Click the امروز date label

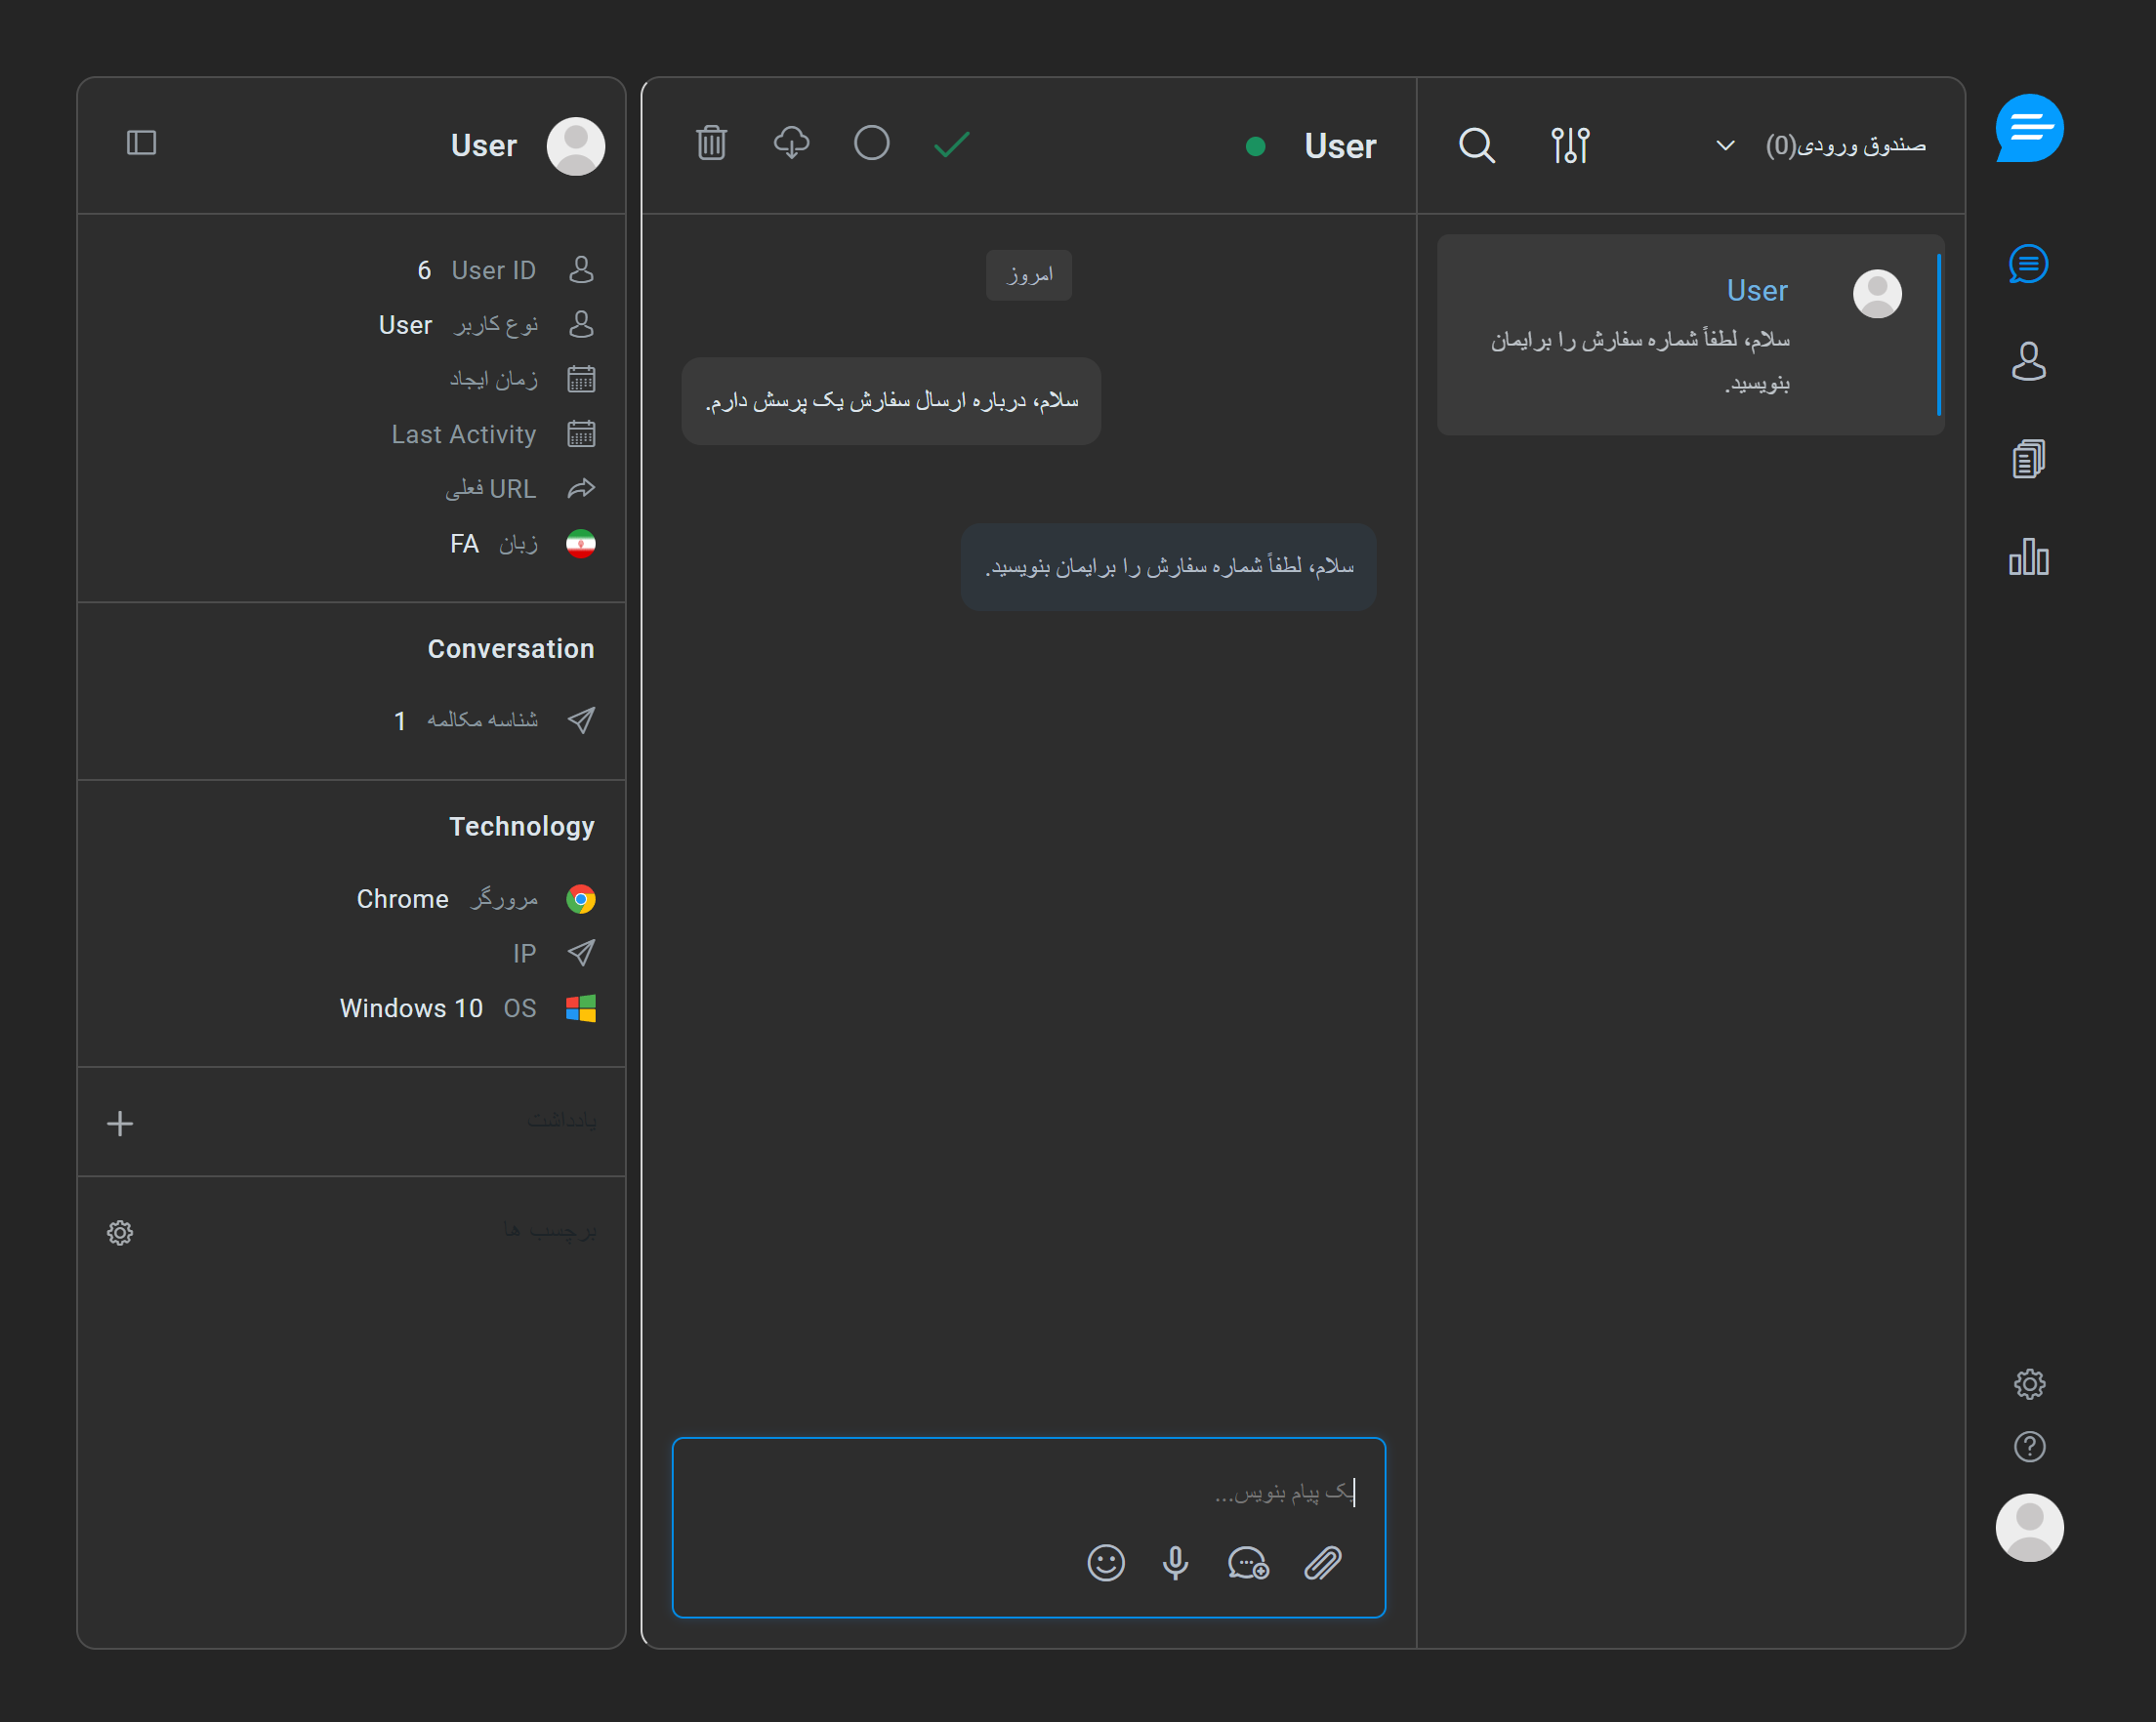pos(1028,275)
